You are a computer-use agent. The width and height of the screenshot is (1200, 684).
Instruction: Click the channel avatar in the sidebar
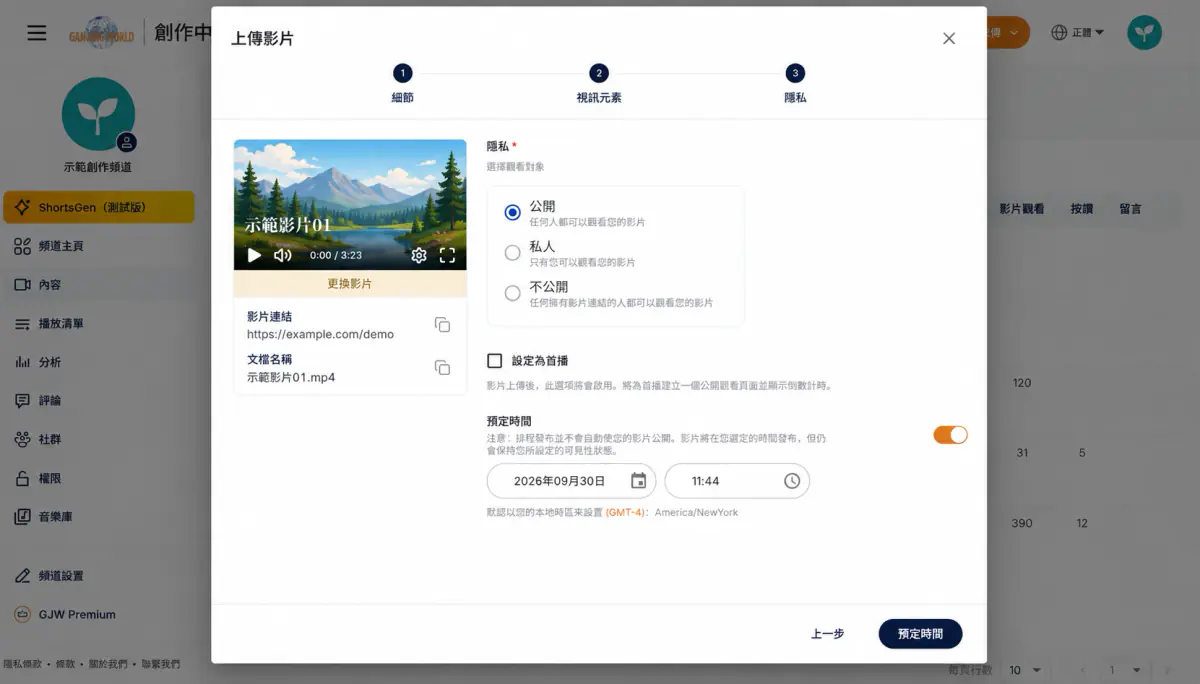(x=98, y=114)
